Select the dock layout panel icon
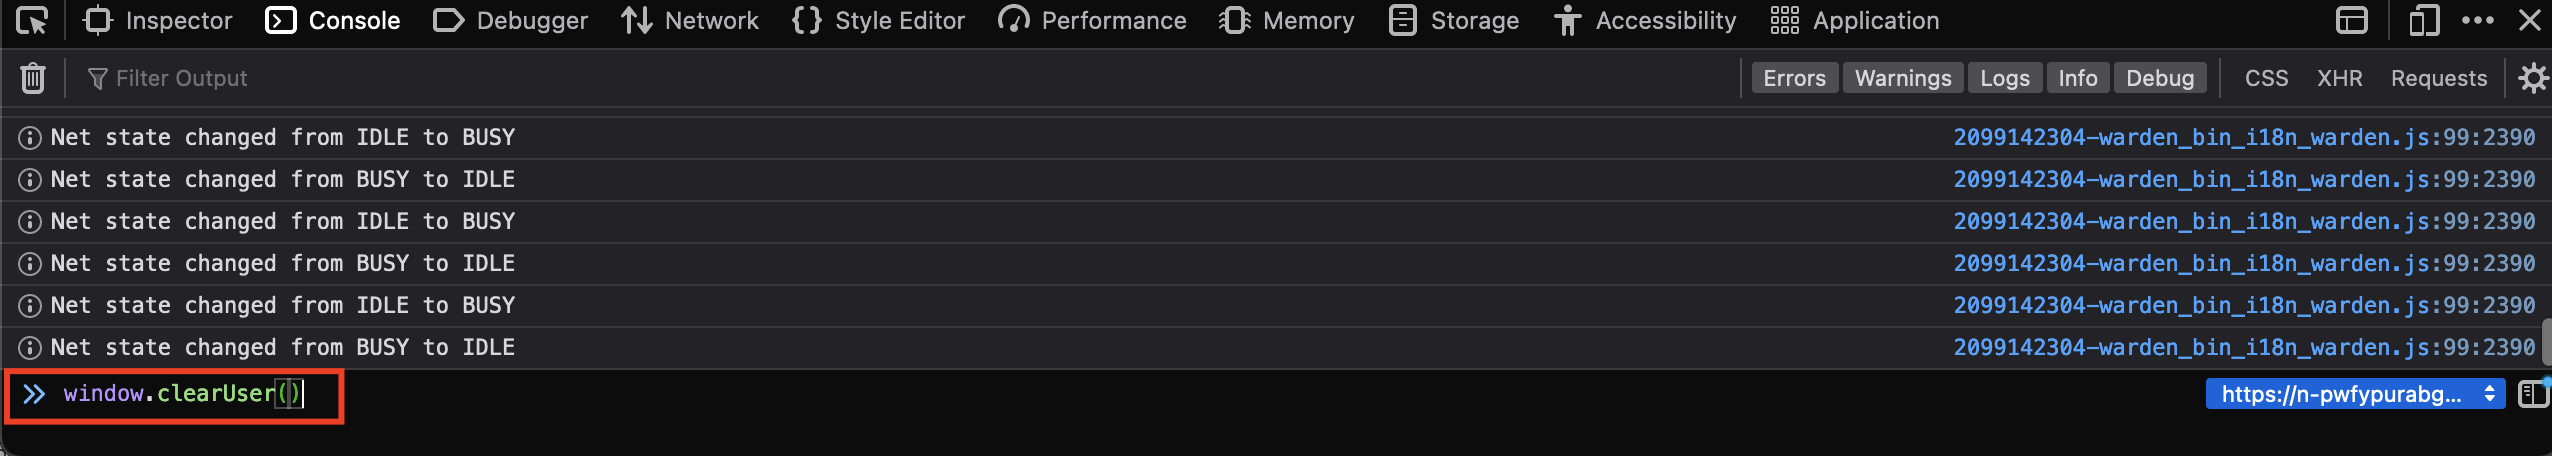Screen dimensions: 2552x456 (x=2352, y=20)
